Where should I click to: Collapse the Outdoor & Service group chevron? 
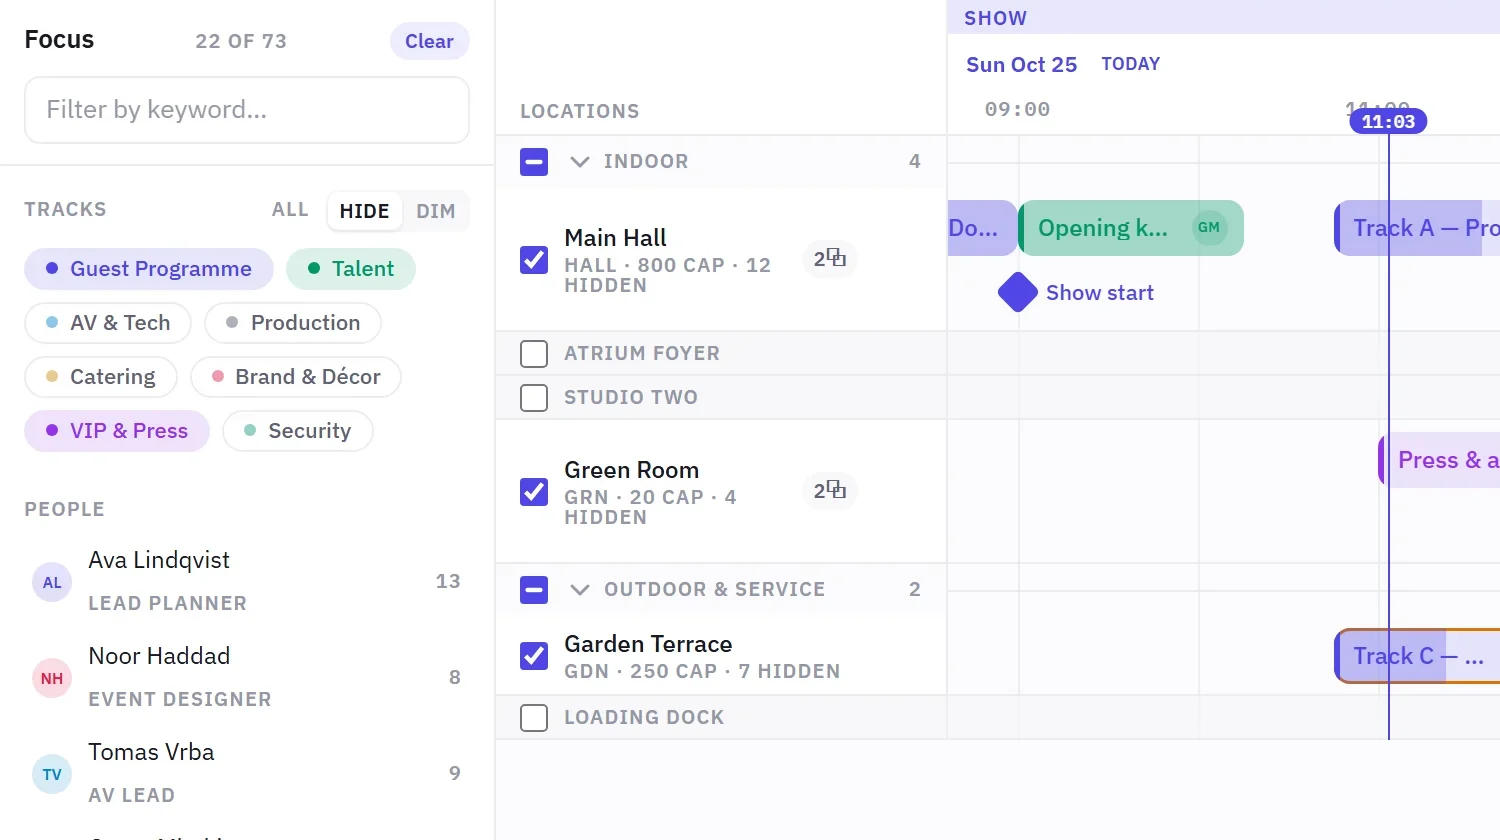[x=579, y=590]
